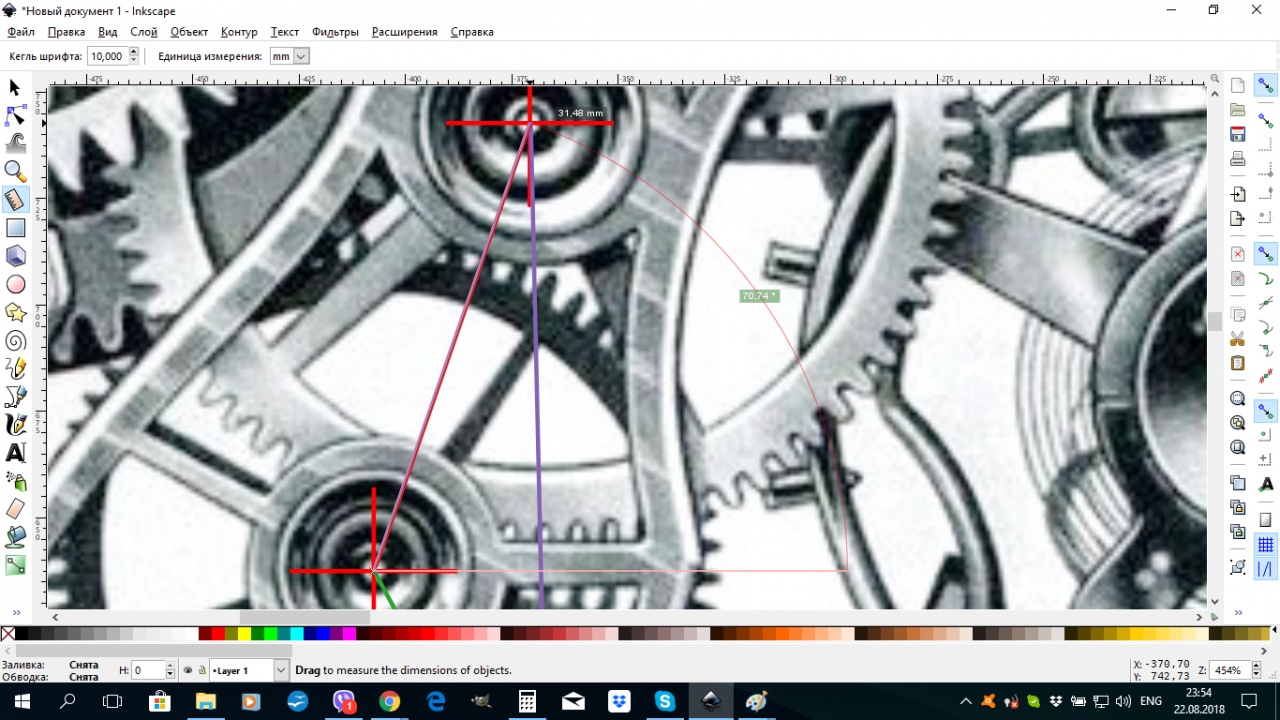Select the Spiral tool

pos(15,340)
